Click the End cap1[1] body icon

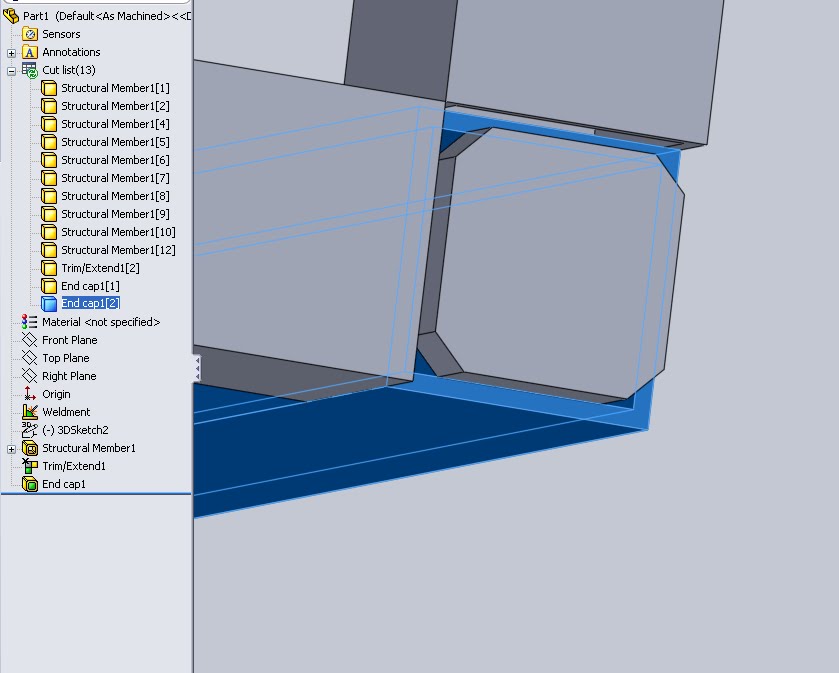click(x=49, y=286)
